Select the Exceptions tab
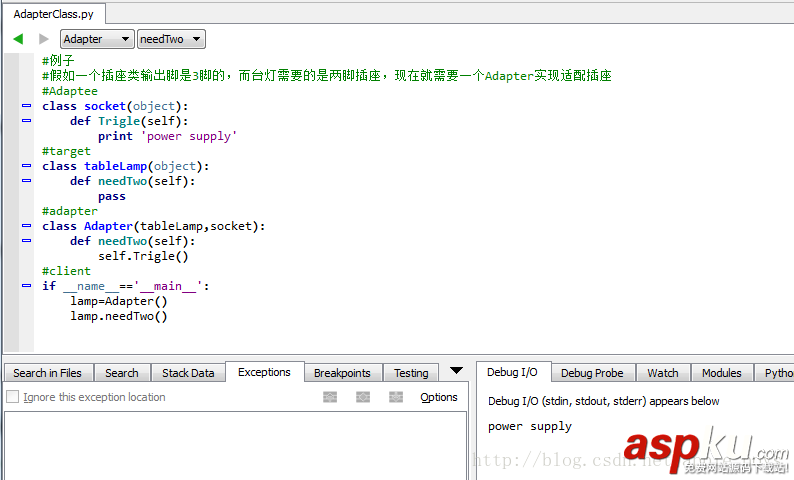The width and height of the screenshot is (794, 480). point(264,372)
